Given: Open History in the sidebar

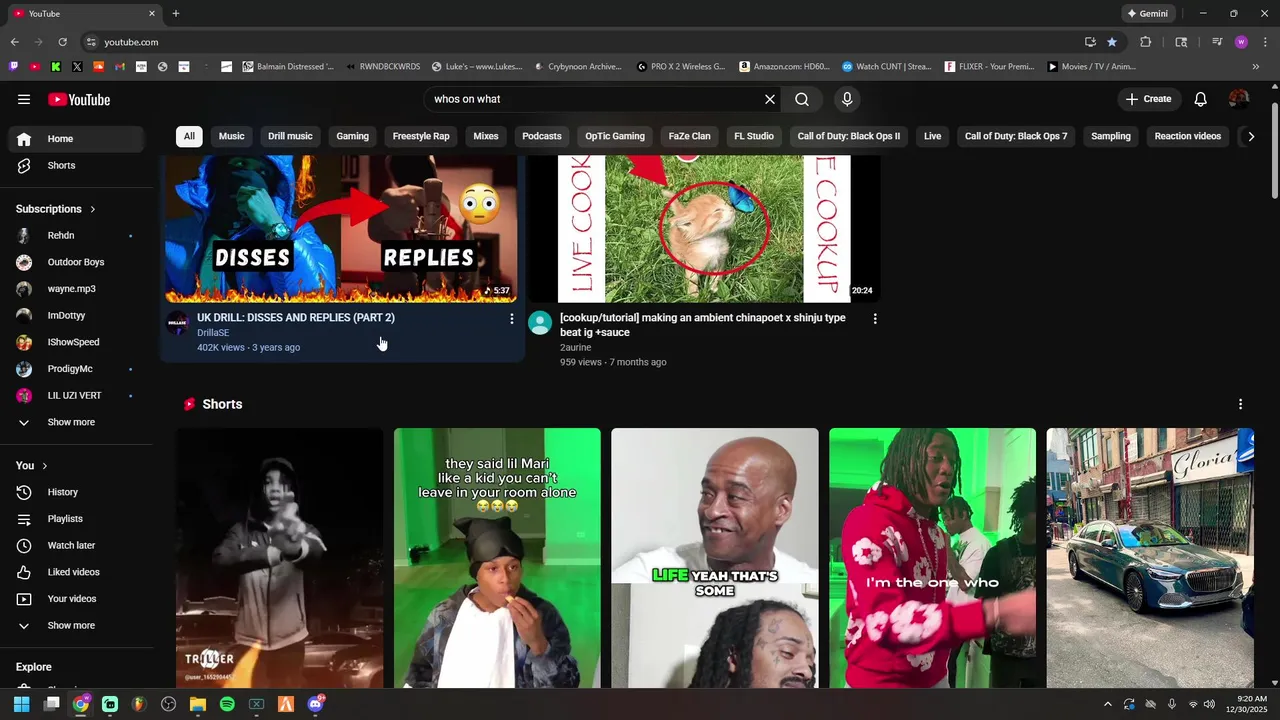Looking at the screenshot, I should pos(76,492).
